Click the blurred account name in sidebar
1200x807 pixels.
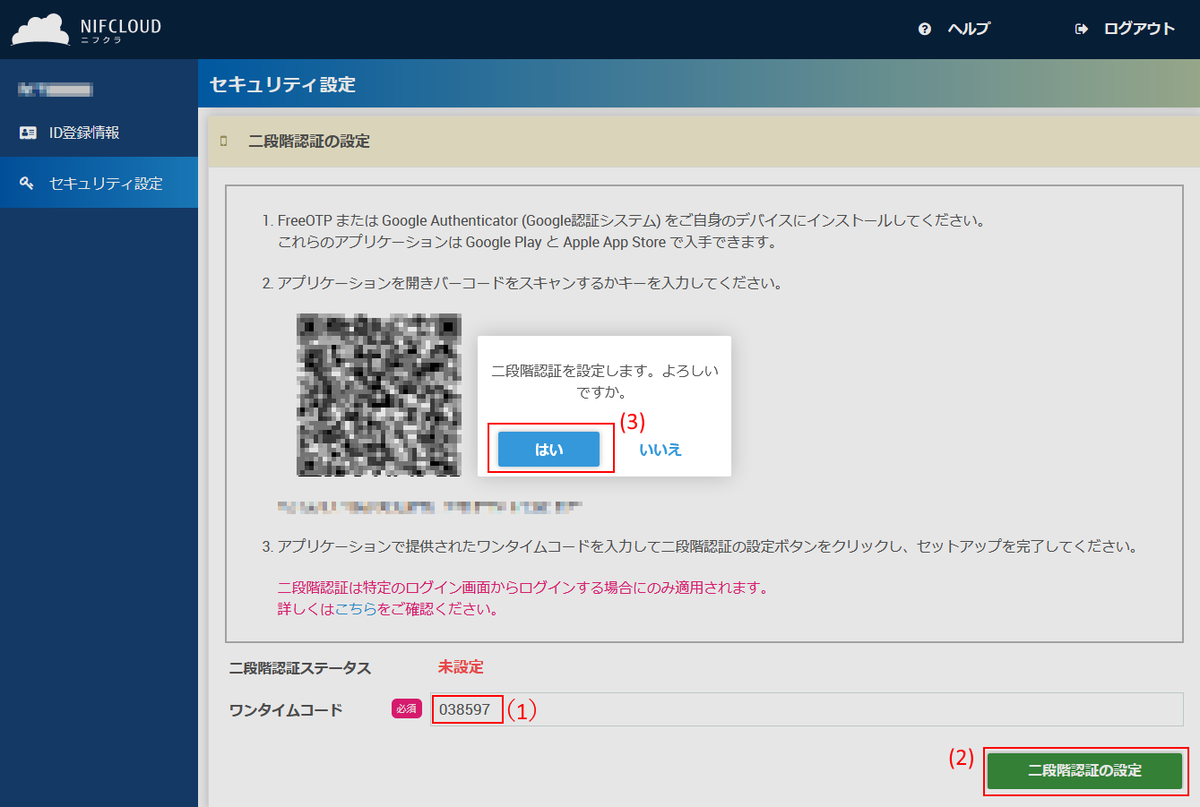(x=56, y=91)
